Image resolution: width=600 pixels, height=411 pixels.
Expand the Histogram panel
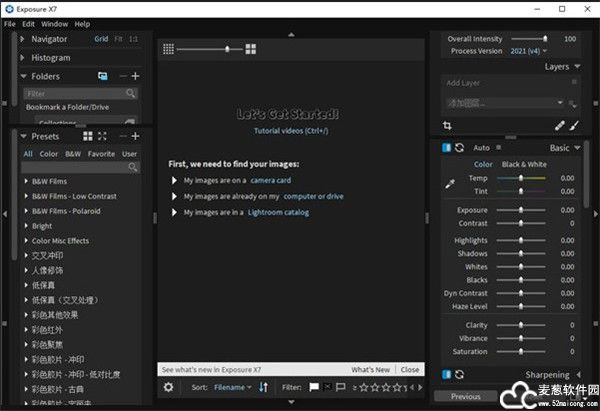(22, 58)
